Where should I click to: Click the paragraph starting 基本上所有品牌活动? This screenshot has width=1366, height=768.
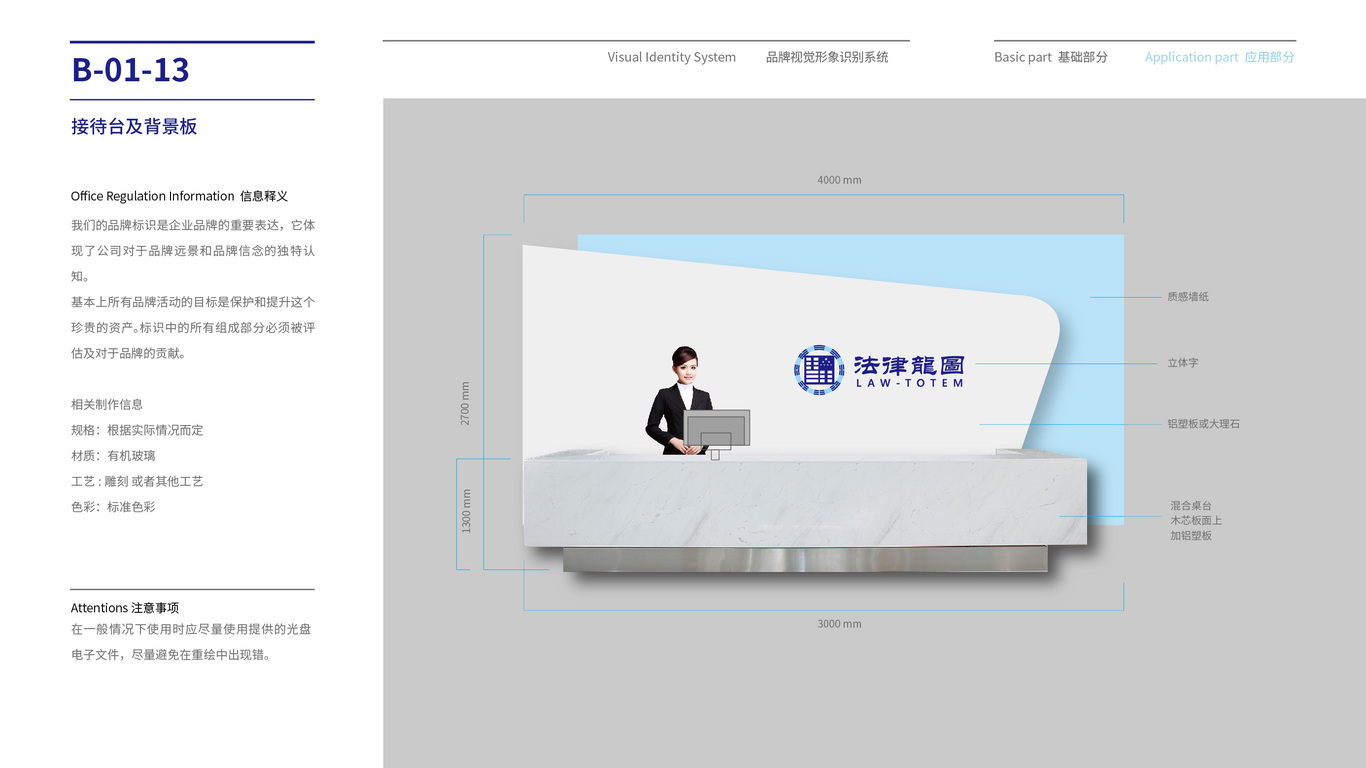(193, 327)
